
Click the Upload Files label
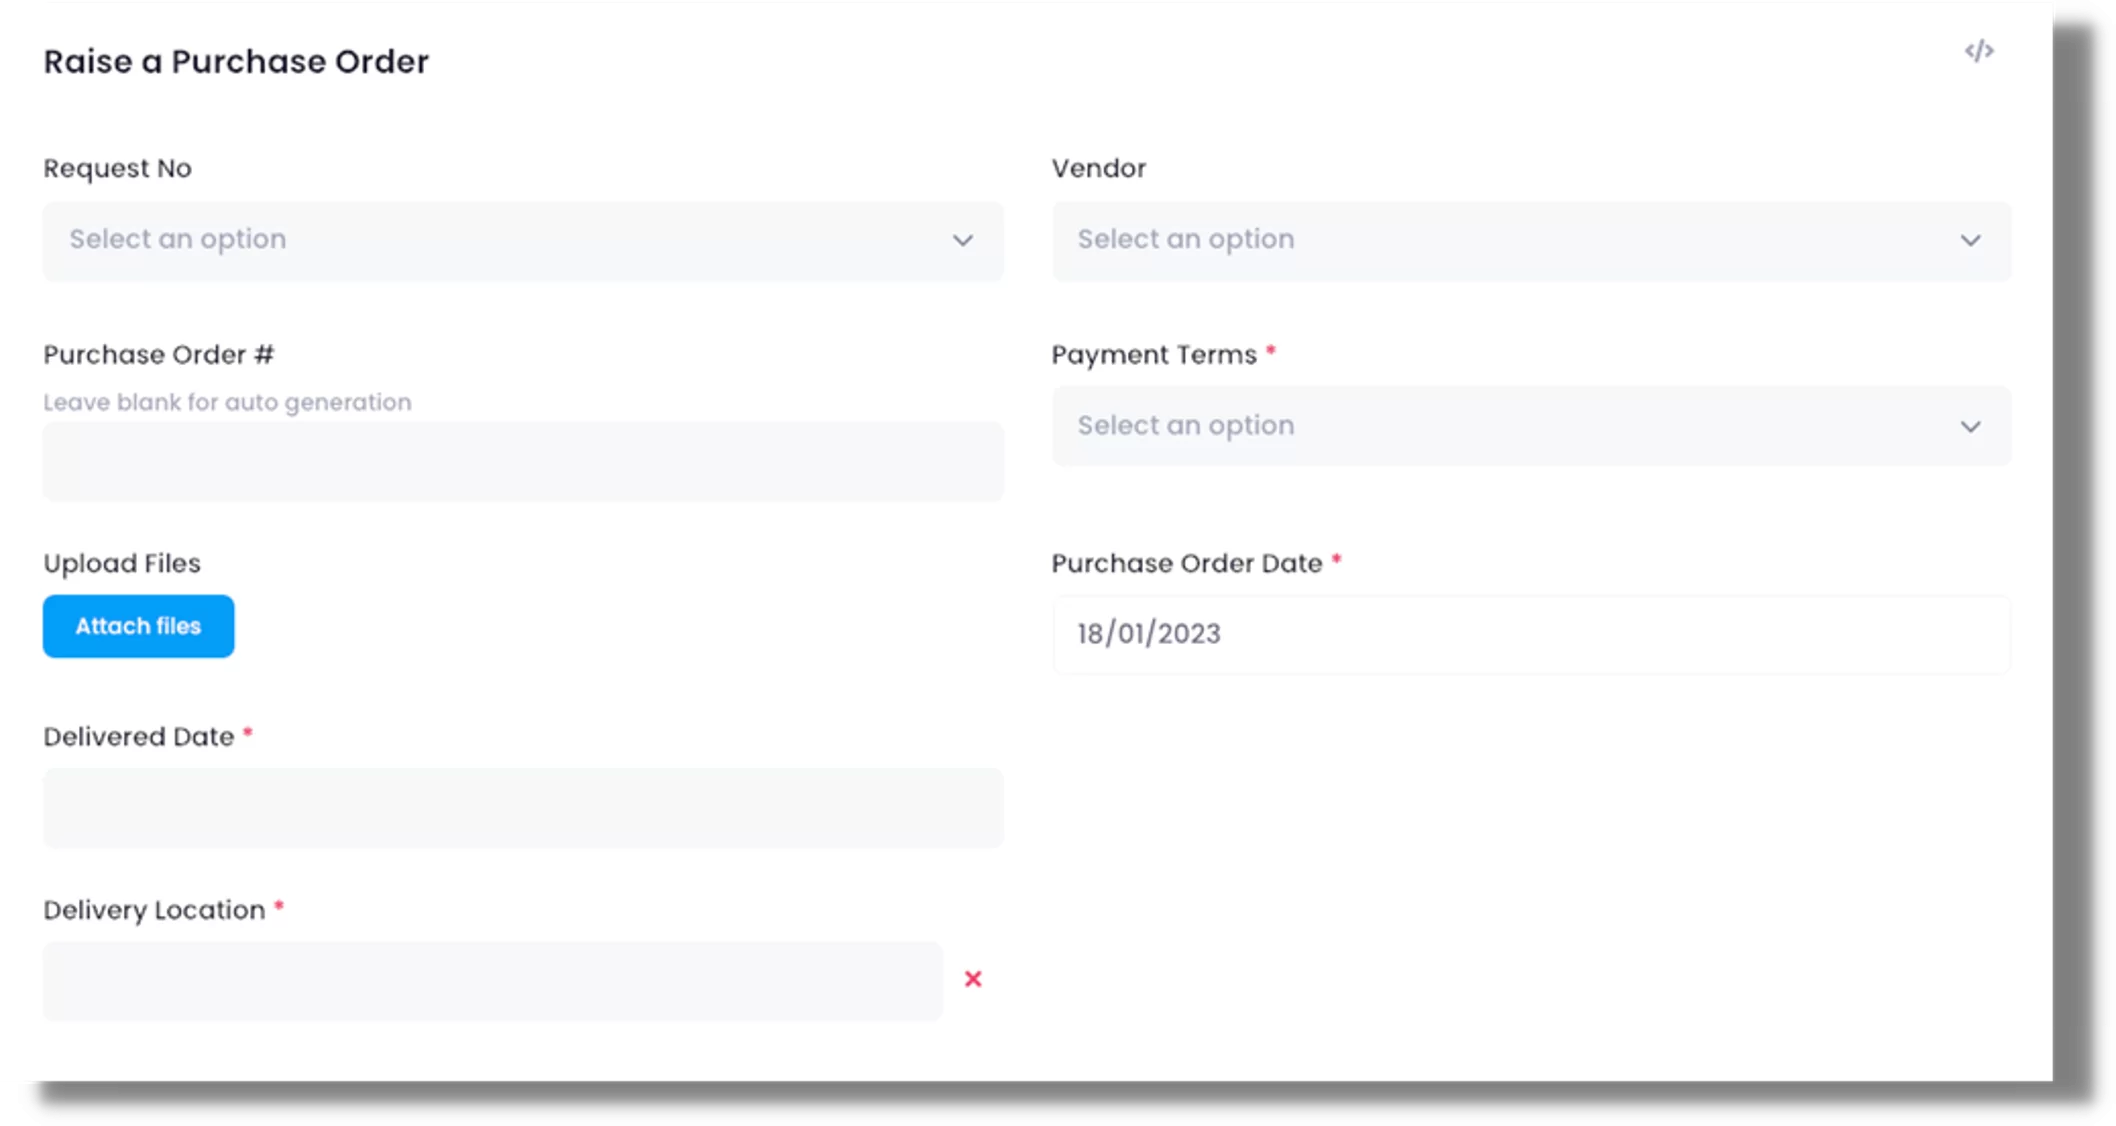[x=122, y=563]
